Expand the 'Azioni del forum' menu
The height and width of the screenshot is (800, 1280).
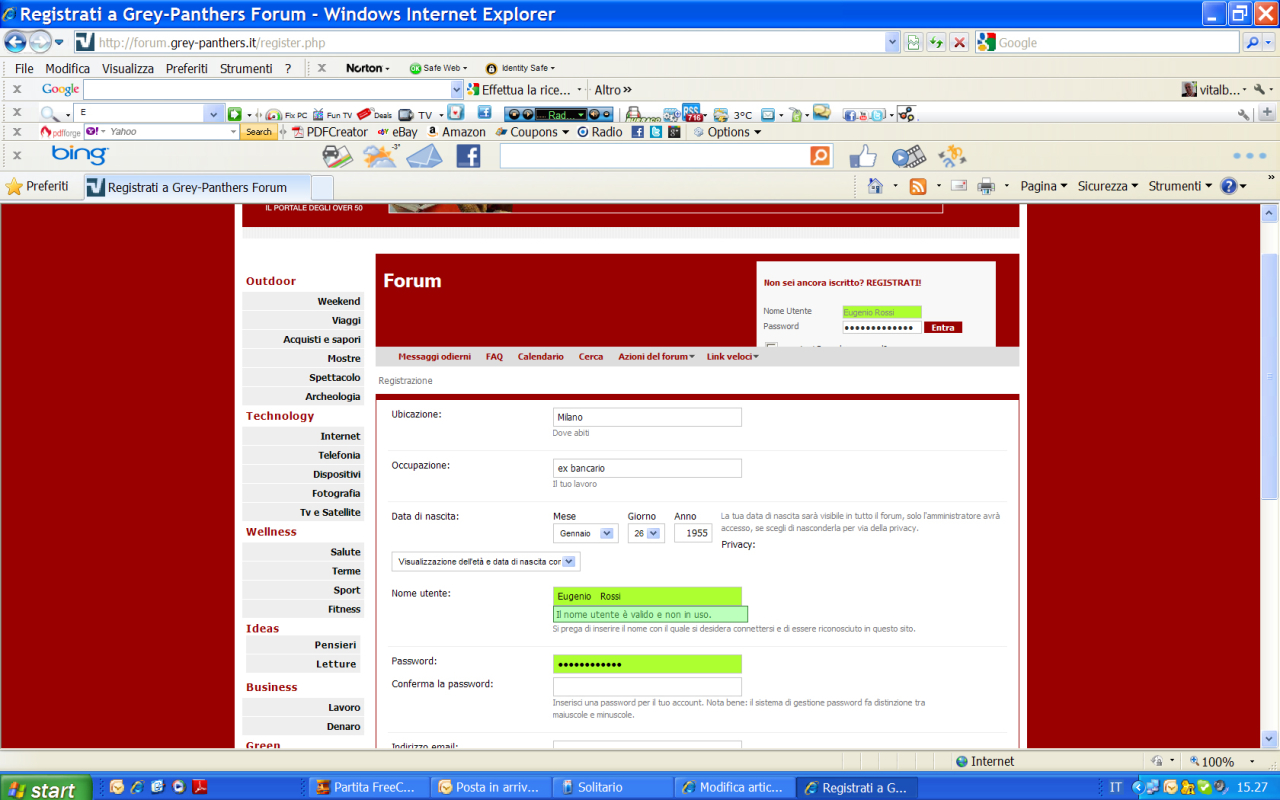656,357
